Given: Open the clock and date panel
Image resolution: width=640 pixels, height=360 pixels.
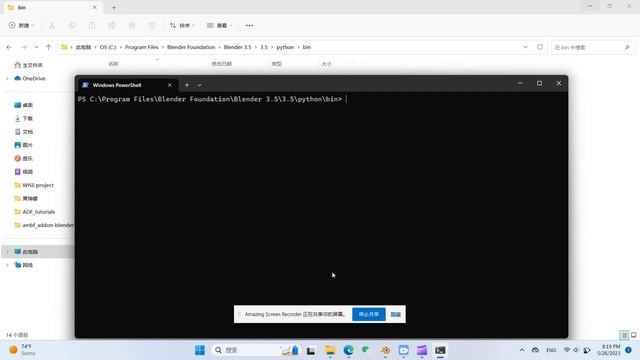Looking at the screenshot, I should [x=609, y=350].
